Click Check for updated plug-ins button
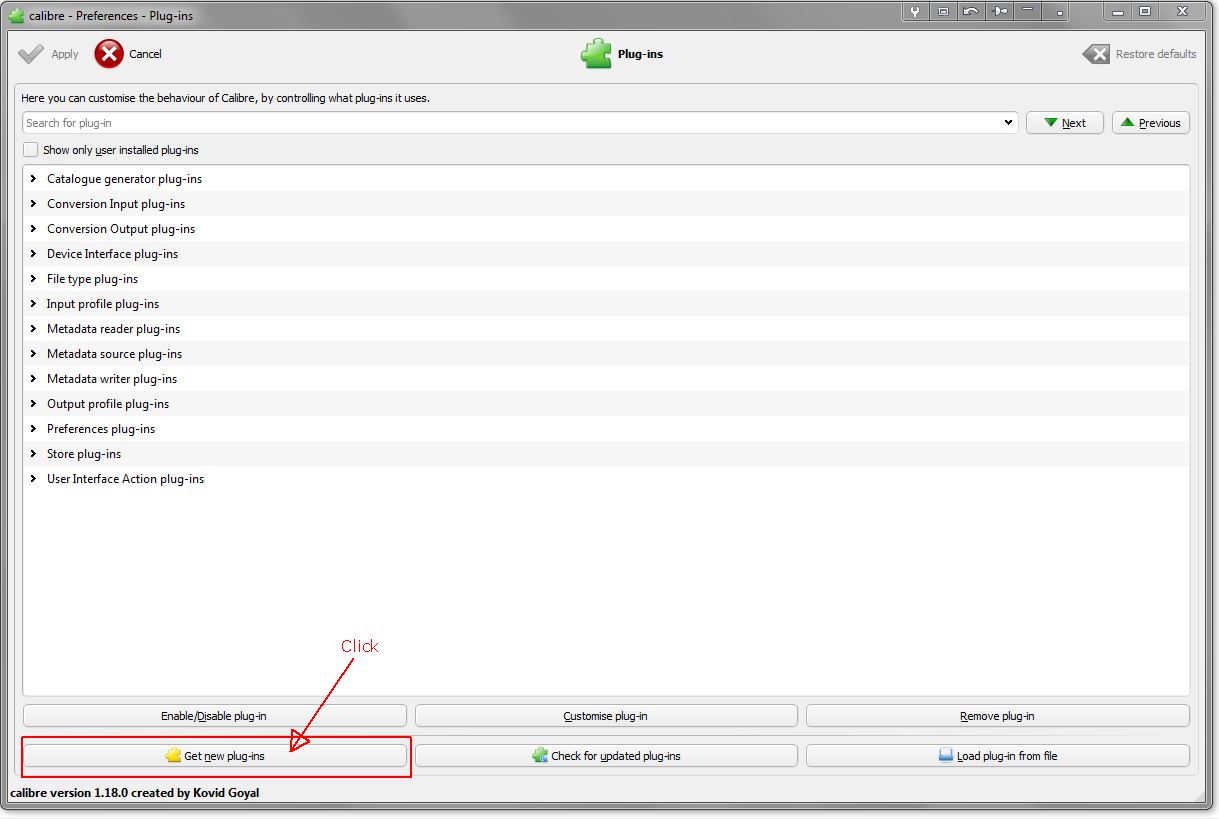Image resolution: width=1219 pixels, height=819 pixels. click(x=606, y=756)
